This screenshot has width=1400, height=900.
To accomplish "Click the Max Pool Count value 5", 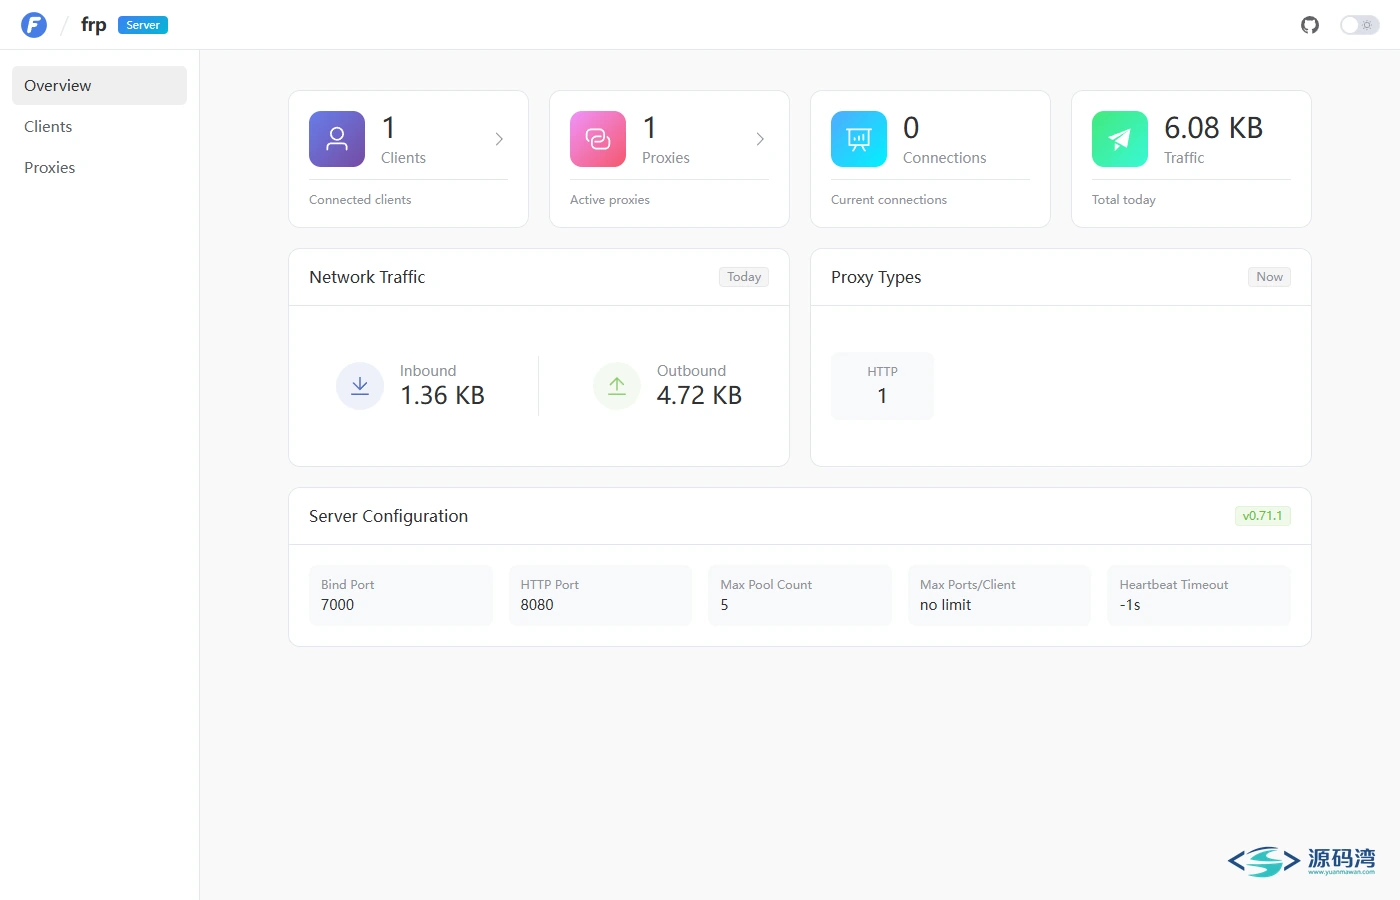I will pyautogui.click(x=725, y=605).
